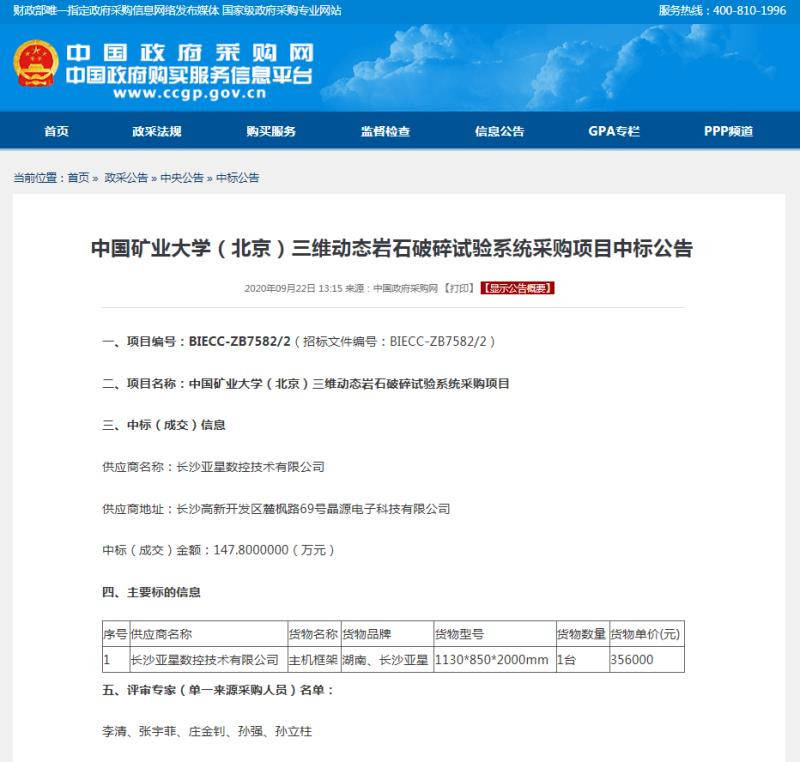Screen dimensions: 800x762
Task: Visit the PPP频道 channel
Action: click(x=728, y=131)
